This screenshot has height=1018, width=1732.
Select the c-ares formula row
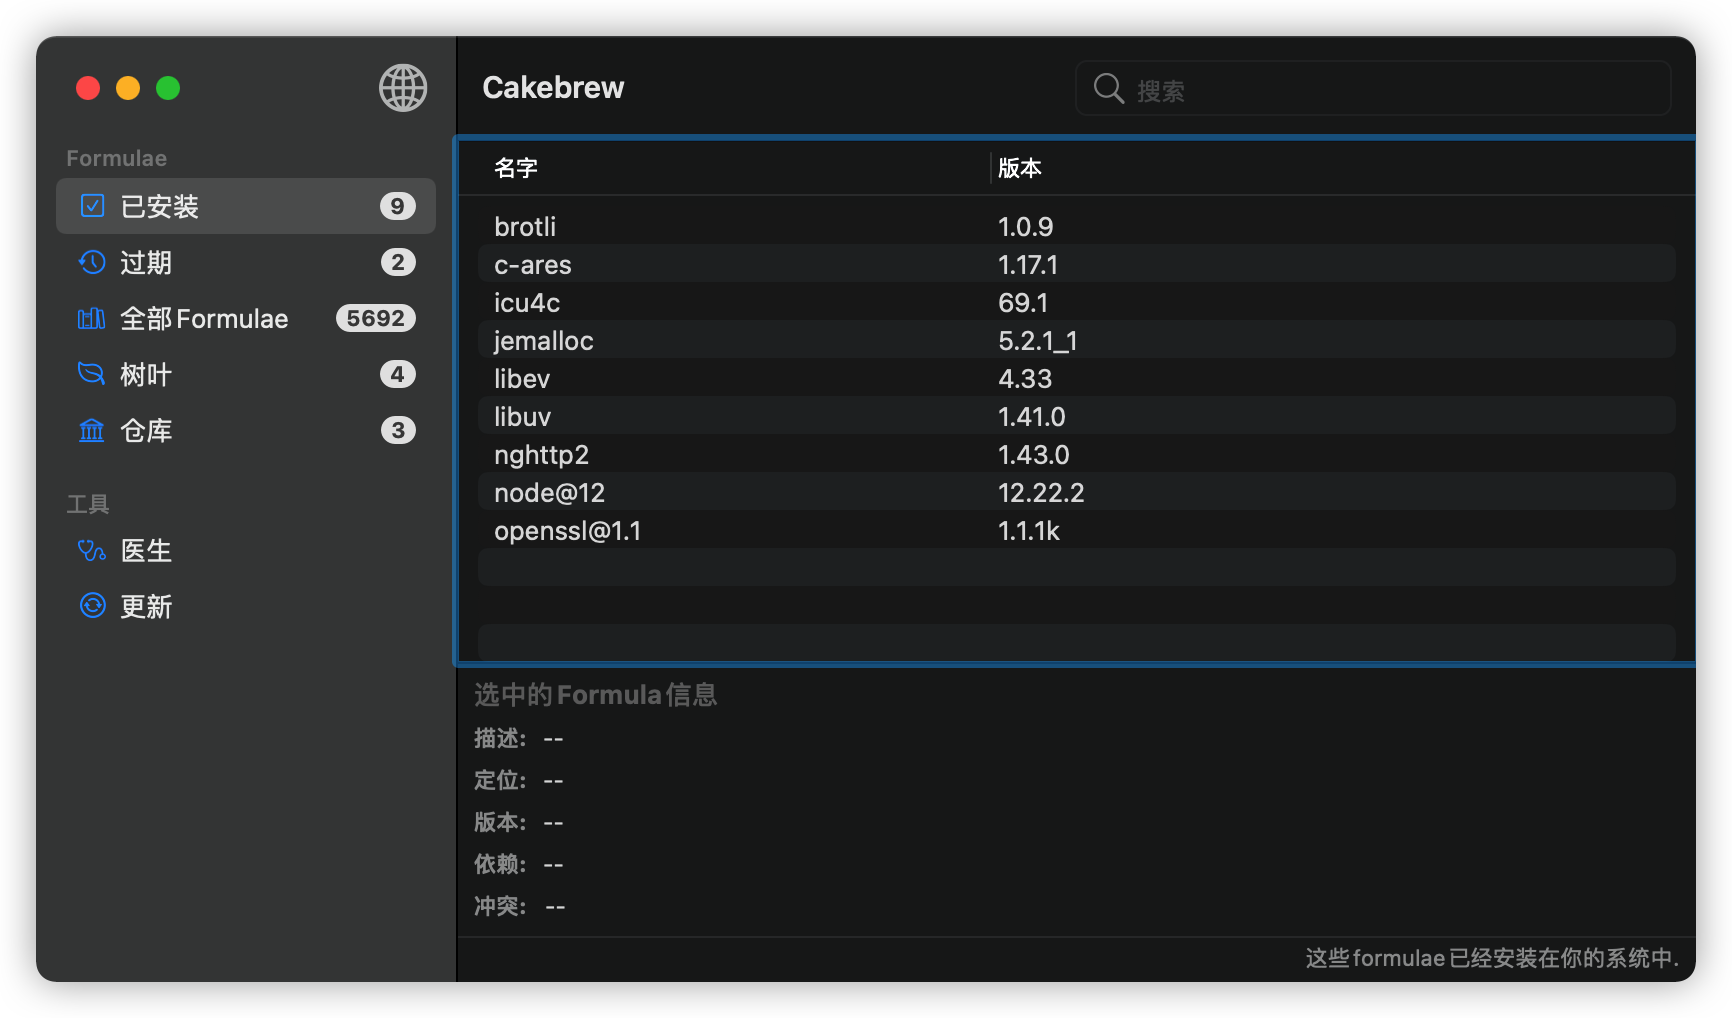pyautogui.click(x=1077, y=265)
